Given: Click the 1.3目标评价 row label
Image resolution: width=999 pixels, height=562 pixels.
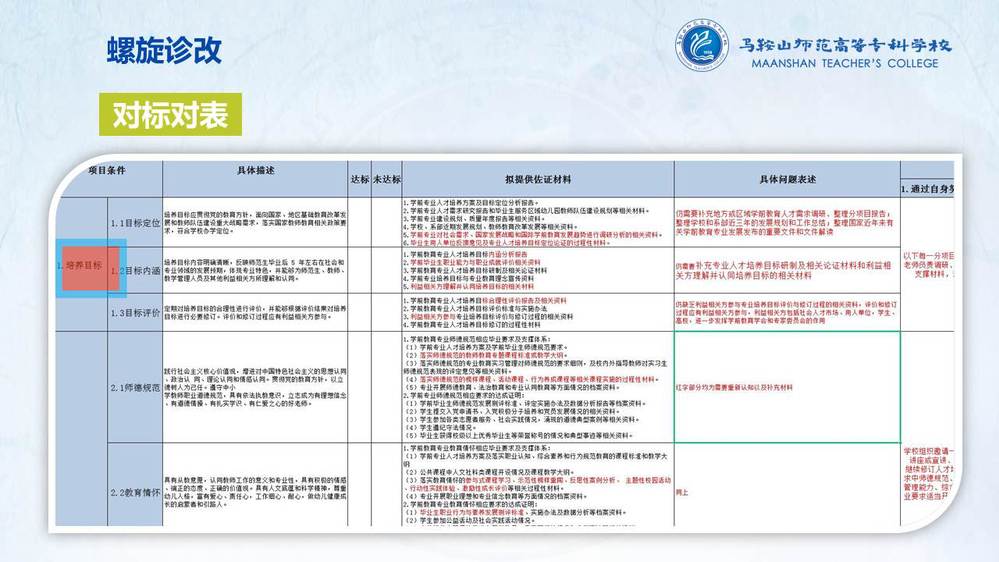Looking at the screenshot, I should [136, 313].
